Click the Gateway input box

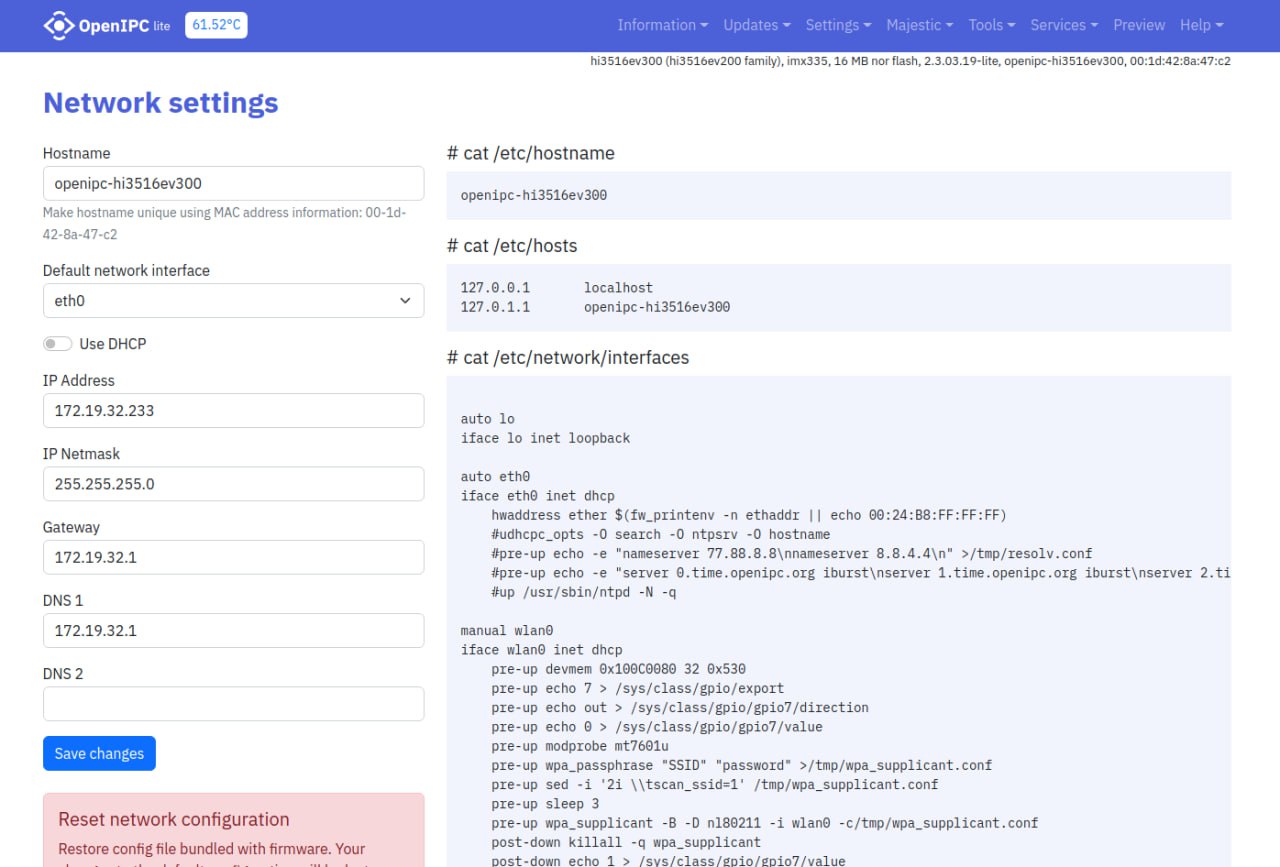(233, 558)
